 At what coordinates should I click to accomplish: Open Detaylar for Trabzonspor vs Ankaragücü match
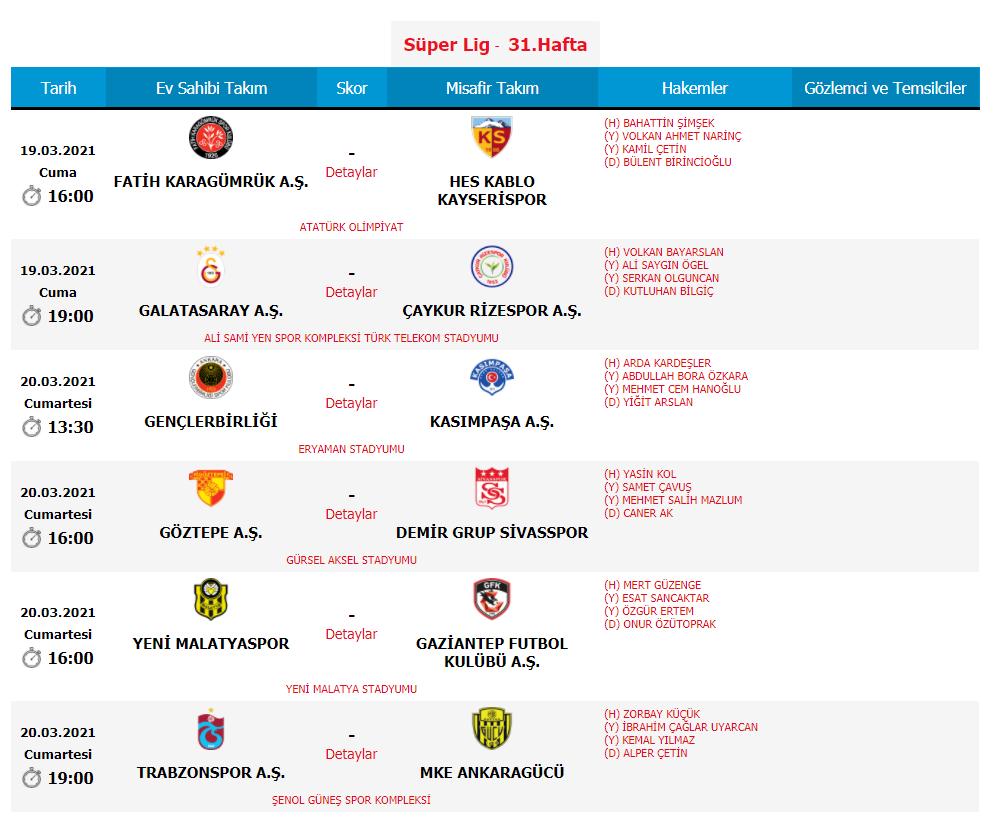[351, 754]
